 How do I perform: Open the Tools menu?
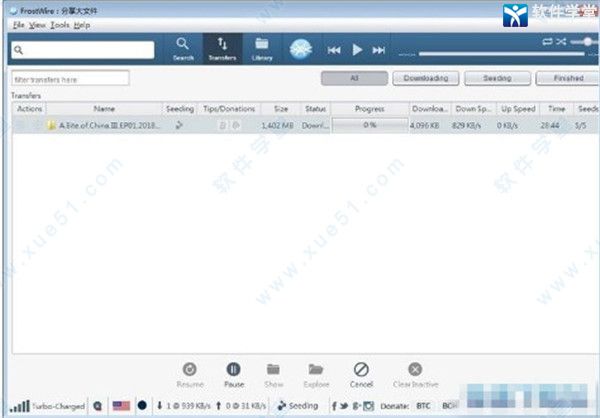(61, 24)
